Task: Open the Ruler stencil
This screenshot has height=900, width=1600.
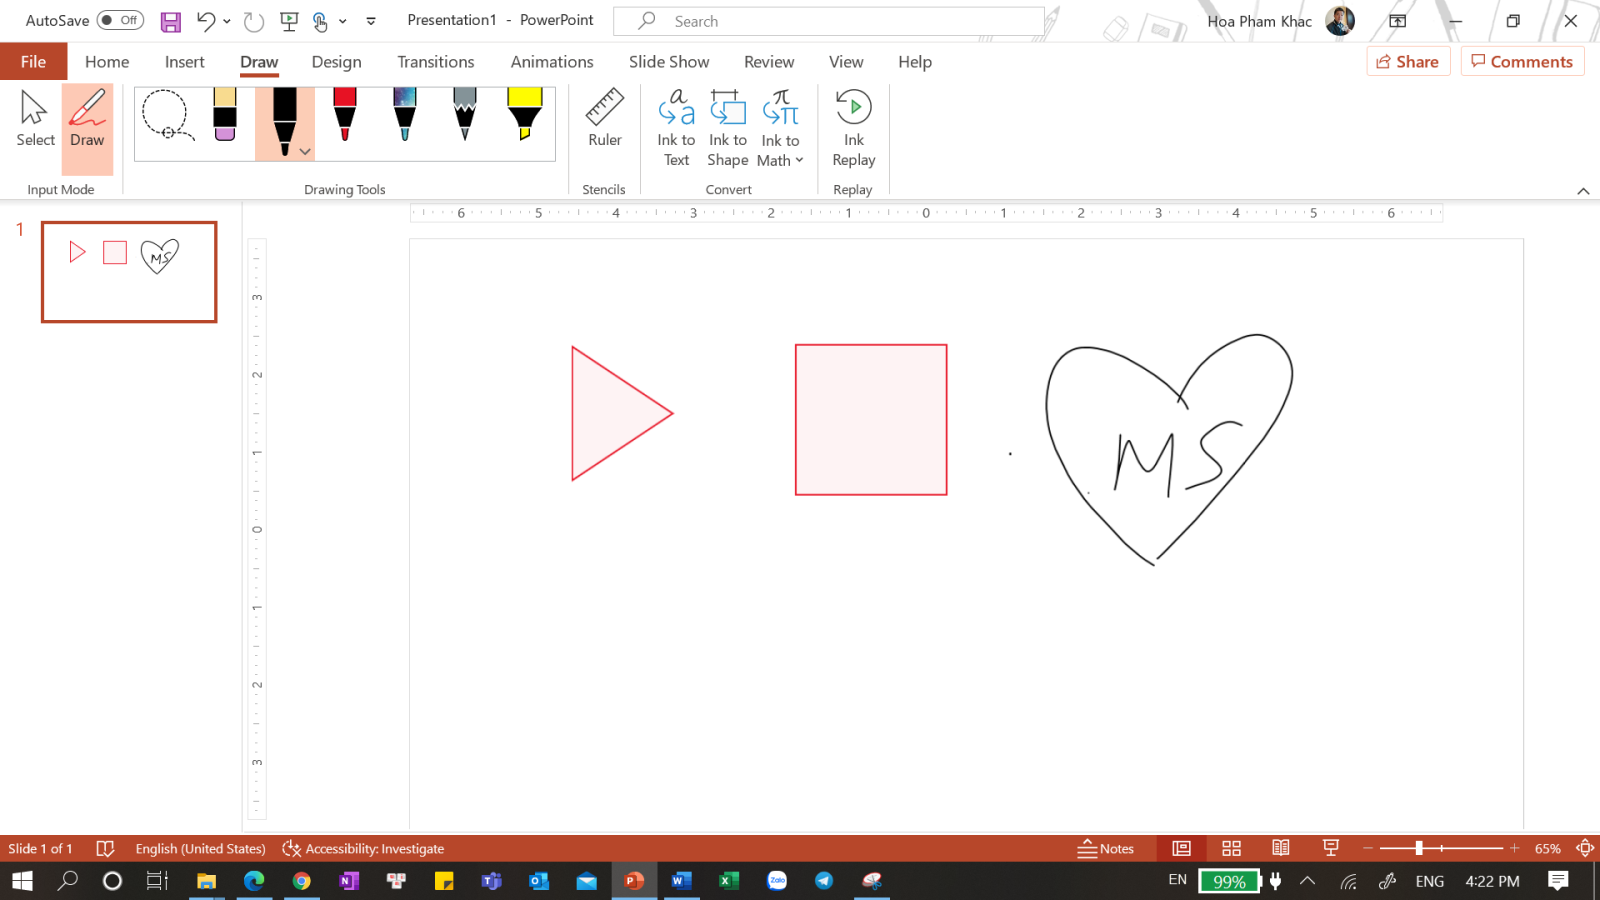Action: pyautogui.click(x=603, y=123)
